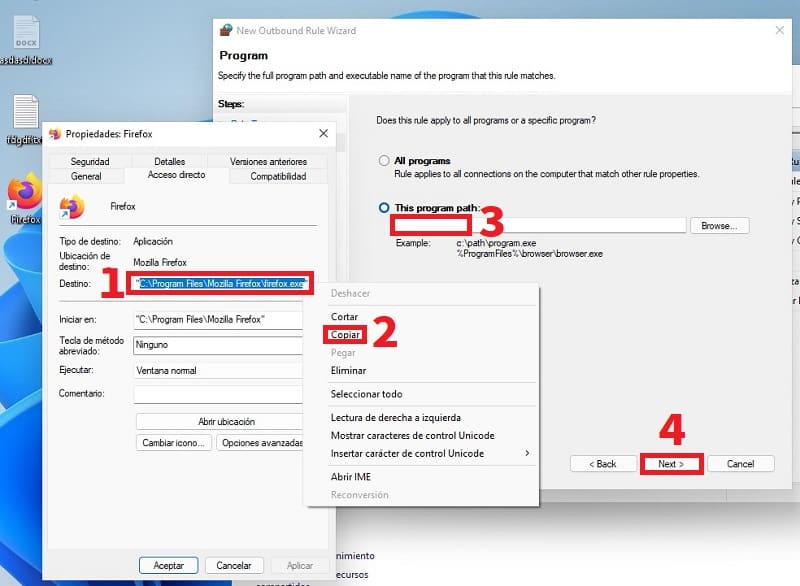Switch to the General tab
The image size is (800, 586).
point(86,176)
